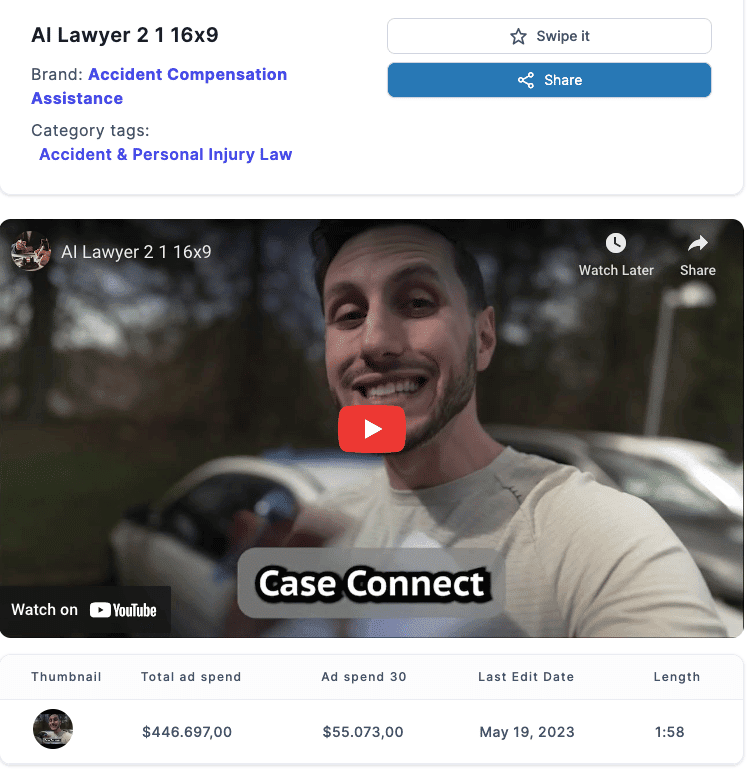The height and width of the screenshot is (769, 756).
Task: Play the AI Lawyer YouTube video
Action: (x=372, y=429)
